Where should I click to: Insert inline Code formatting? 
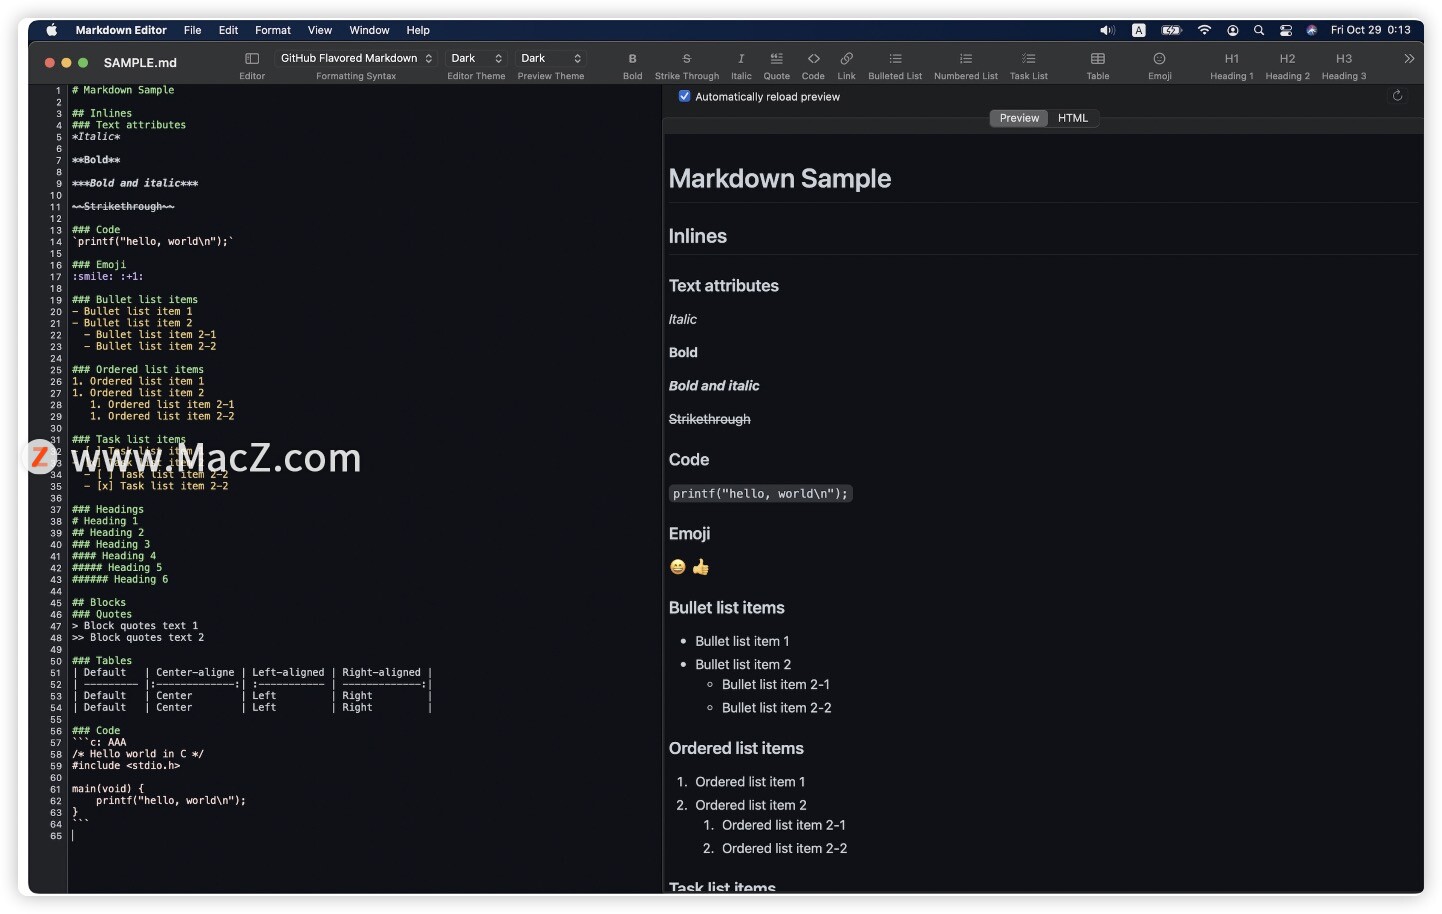[x=813, y=59]
